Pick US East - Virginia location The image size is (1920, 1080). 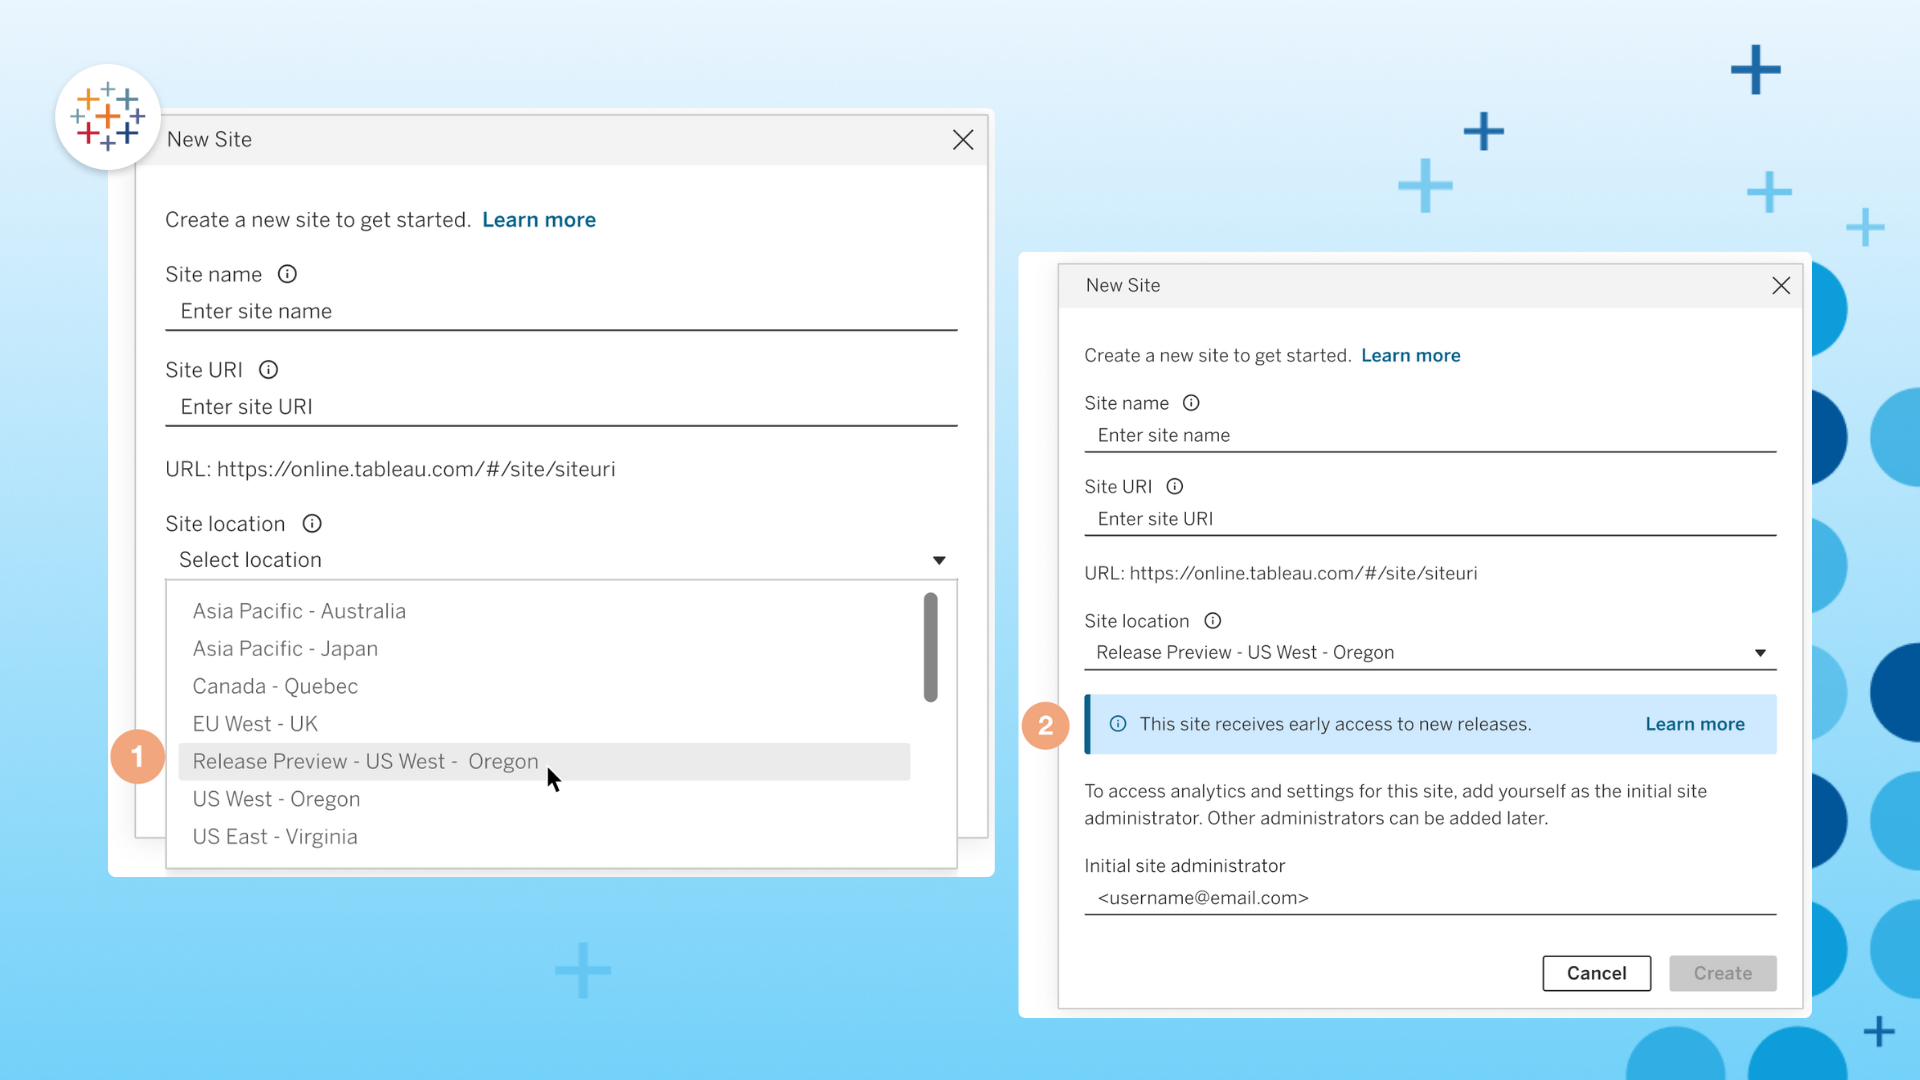coord(275,837)
